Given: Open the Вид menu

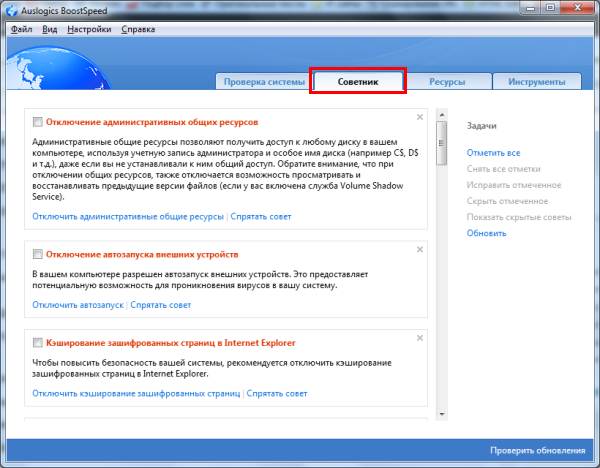Looking at the screenshot, I should click(x=49, y=29).
